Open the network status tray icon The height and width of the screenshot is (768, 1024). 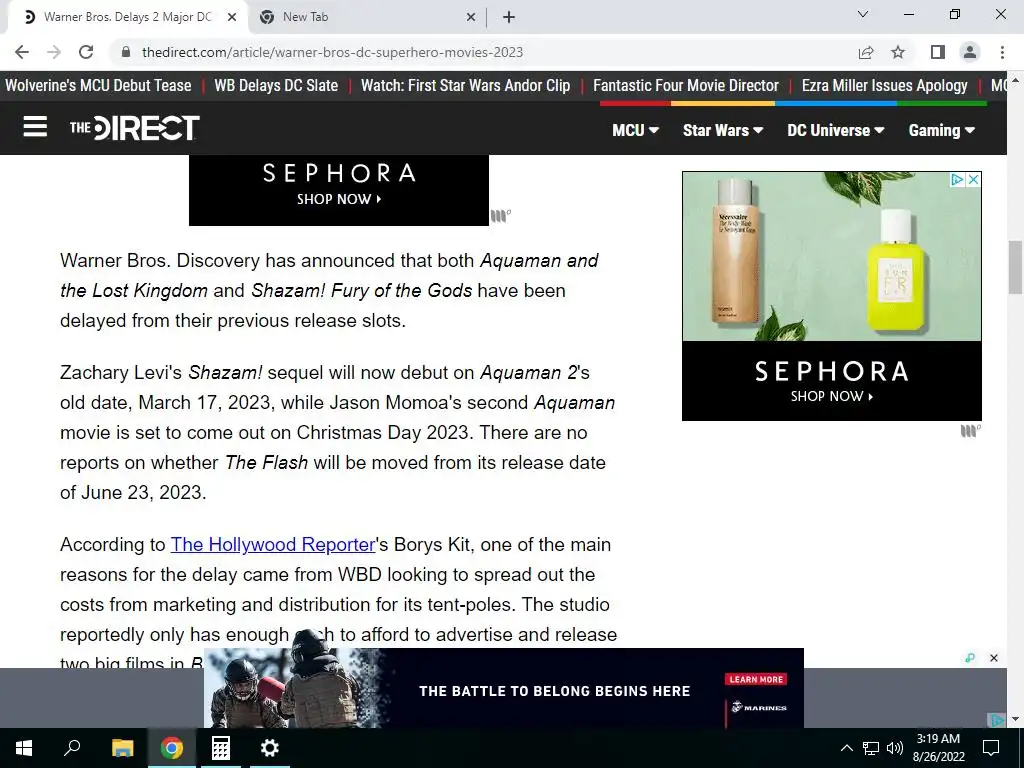[871, 748]
